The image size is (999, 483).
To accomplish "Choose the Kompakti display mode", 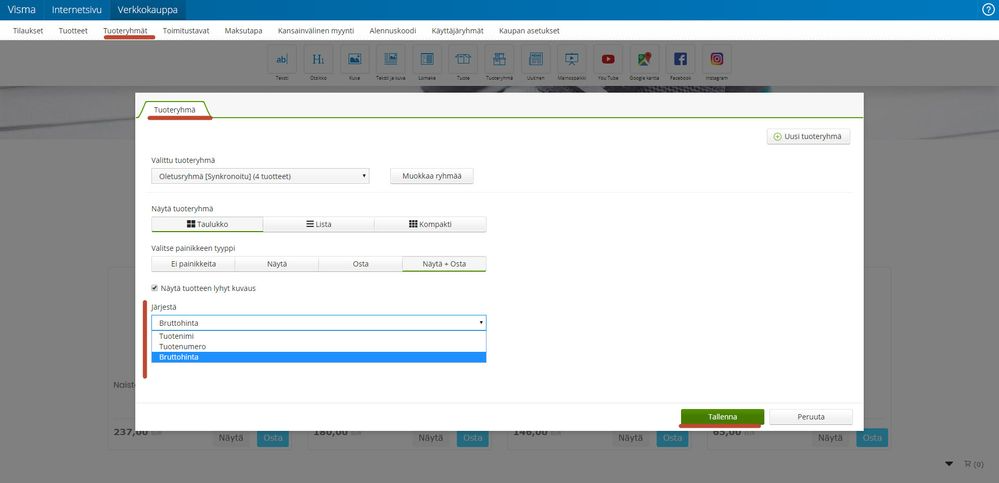I will tap(430, 224).
